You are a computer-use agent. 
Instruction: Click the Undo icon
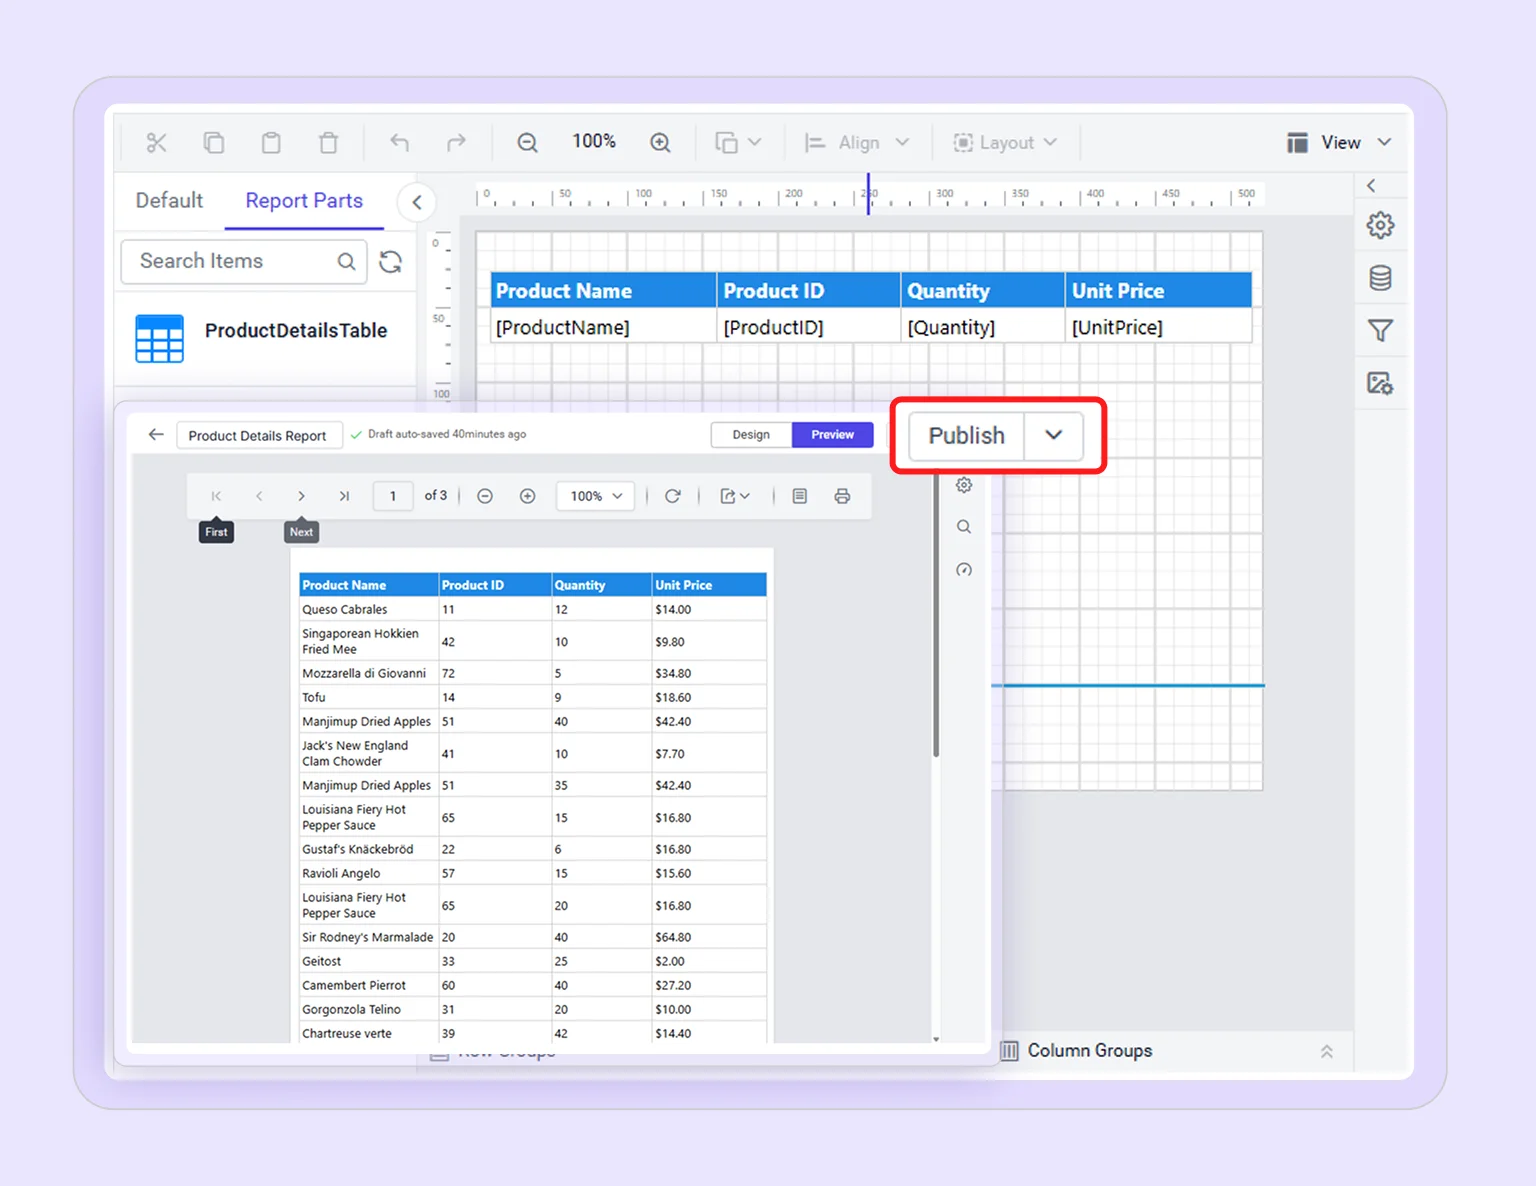point(399,142)
